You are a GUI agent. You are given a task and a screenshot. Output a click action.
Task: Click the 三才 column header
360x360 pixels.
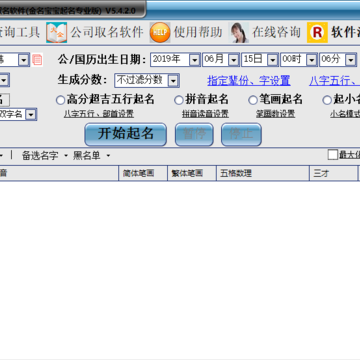[334, 173]
